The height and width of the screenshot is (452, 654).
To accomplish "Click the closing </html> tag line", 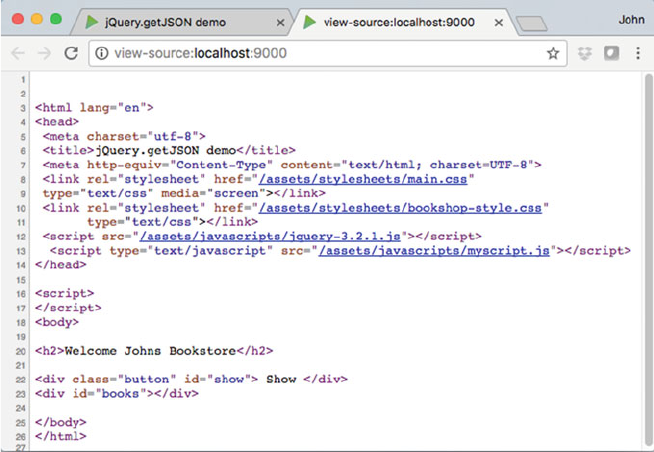I will 60,436.
